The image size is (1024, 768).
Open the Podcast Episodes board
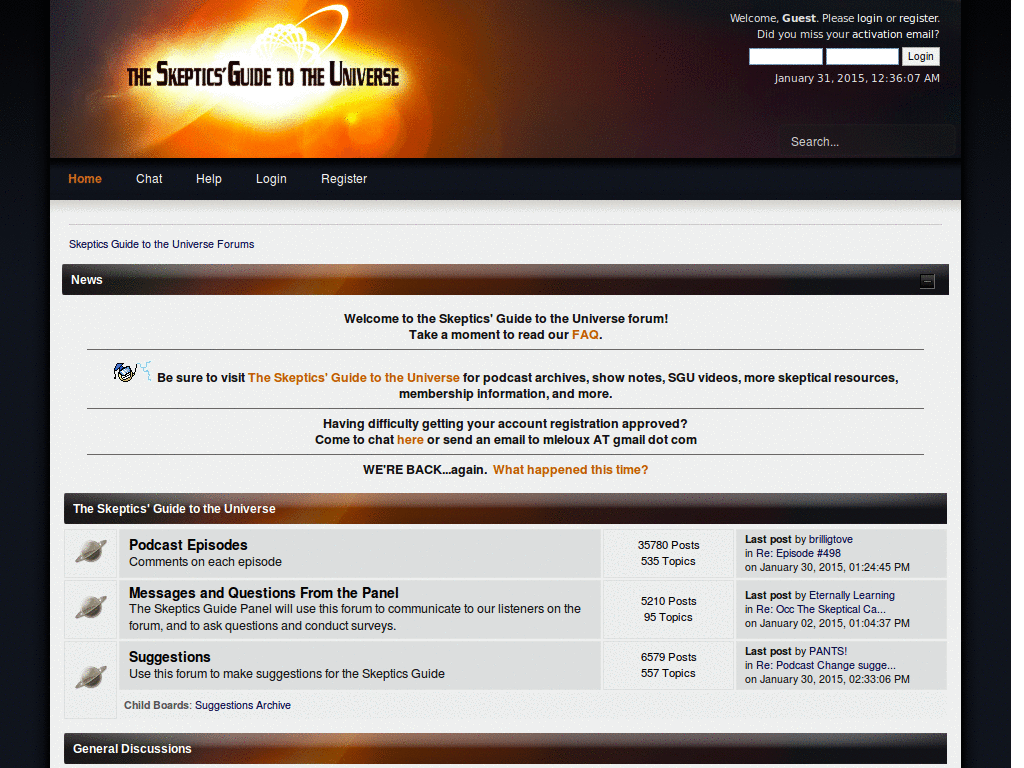(188, 545)
